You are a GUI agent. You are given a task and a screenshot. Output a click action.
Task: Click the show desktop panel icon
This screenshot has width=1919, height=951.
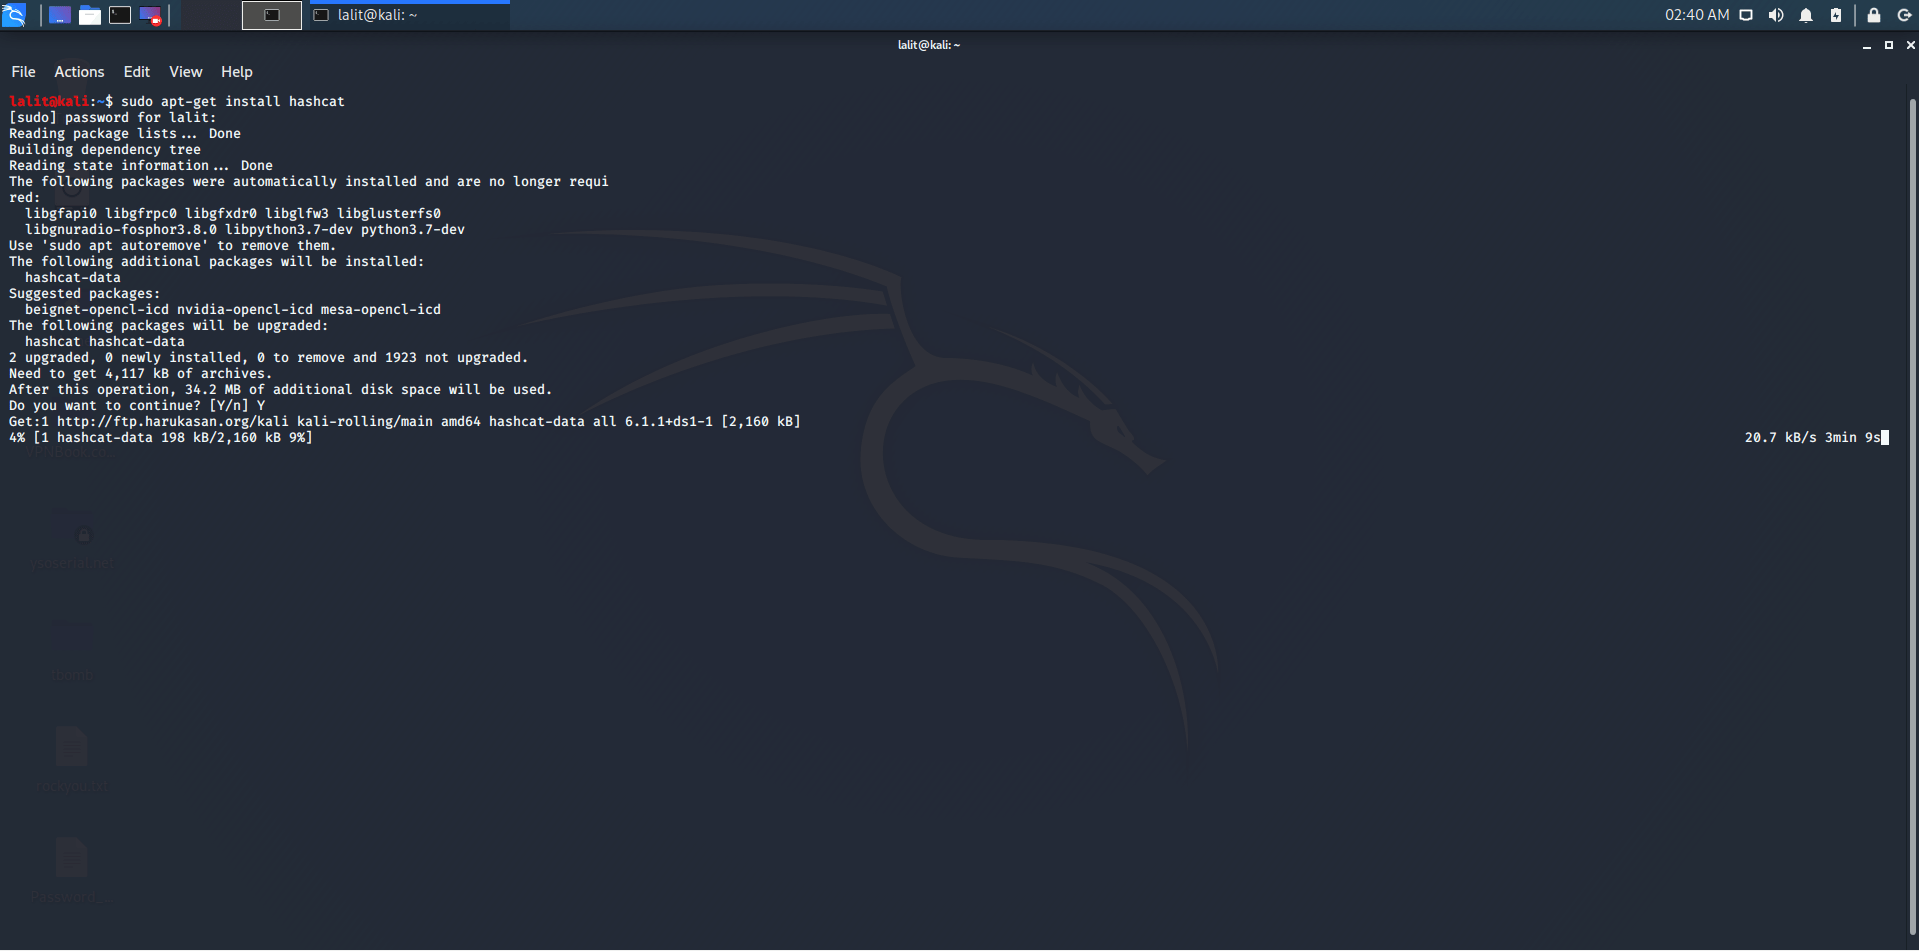[x=60, y=15]
